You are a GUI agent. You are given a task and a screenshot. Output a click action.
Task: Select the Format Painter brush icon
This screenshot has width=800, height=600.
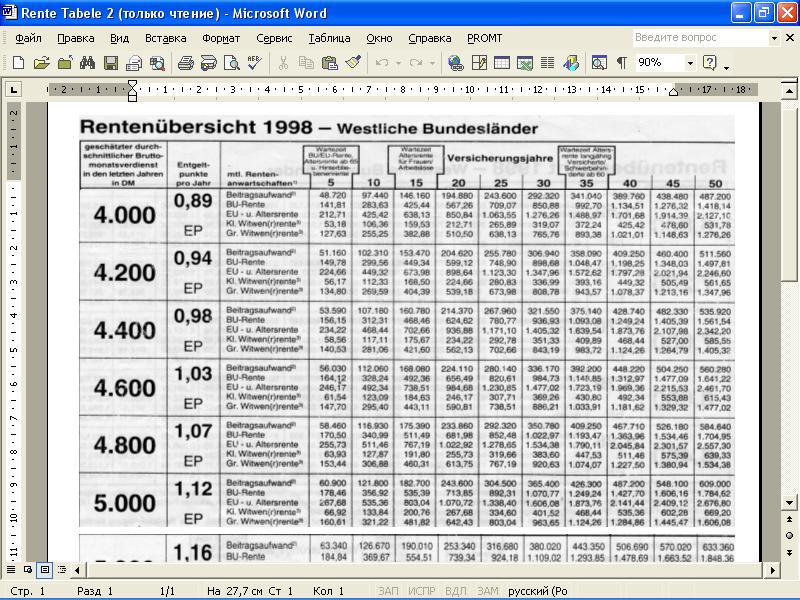click(x=352, y=63)
